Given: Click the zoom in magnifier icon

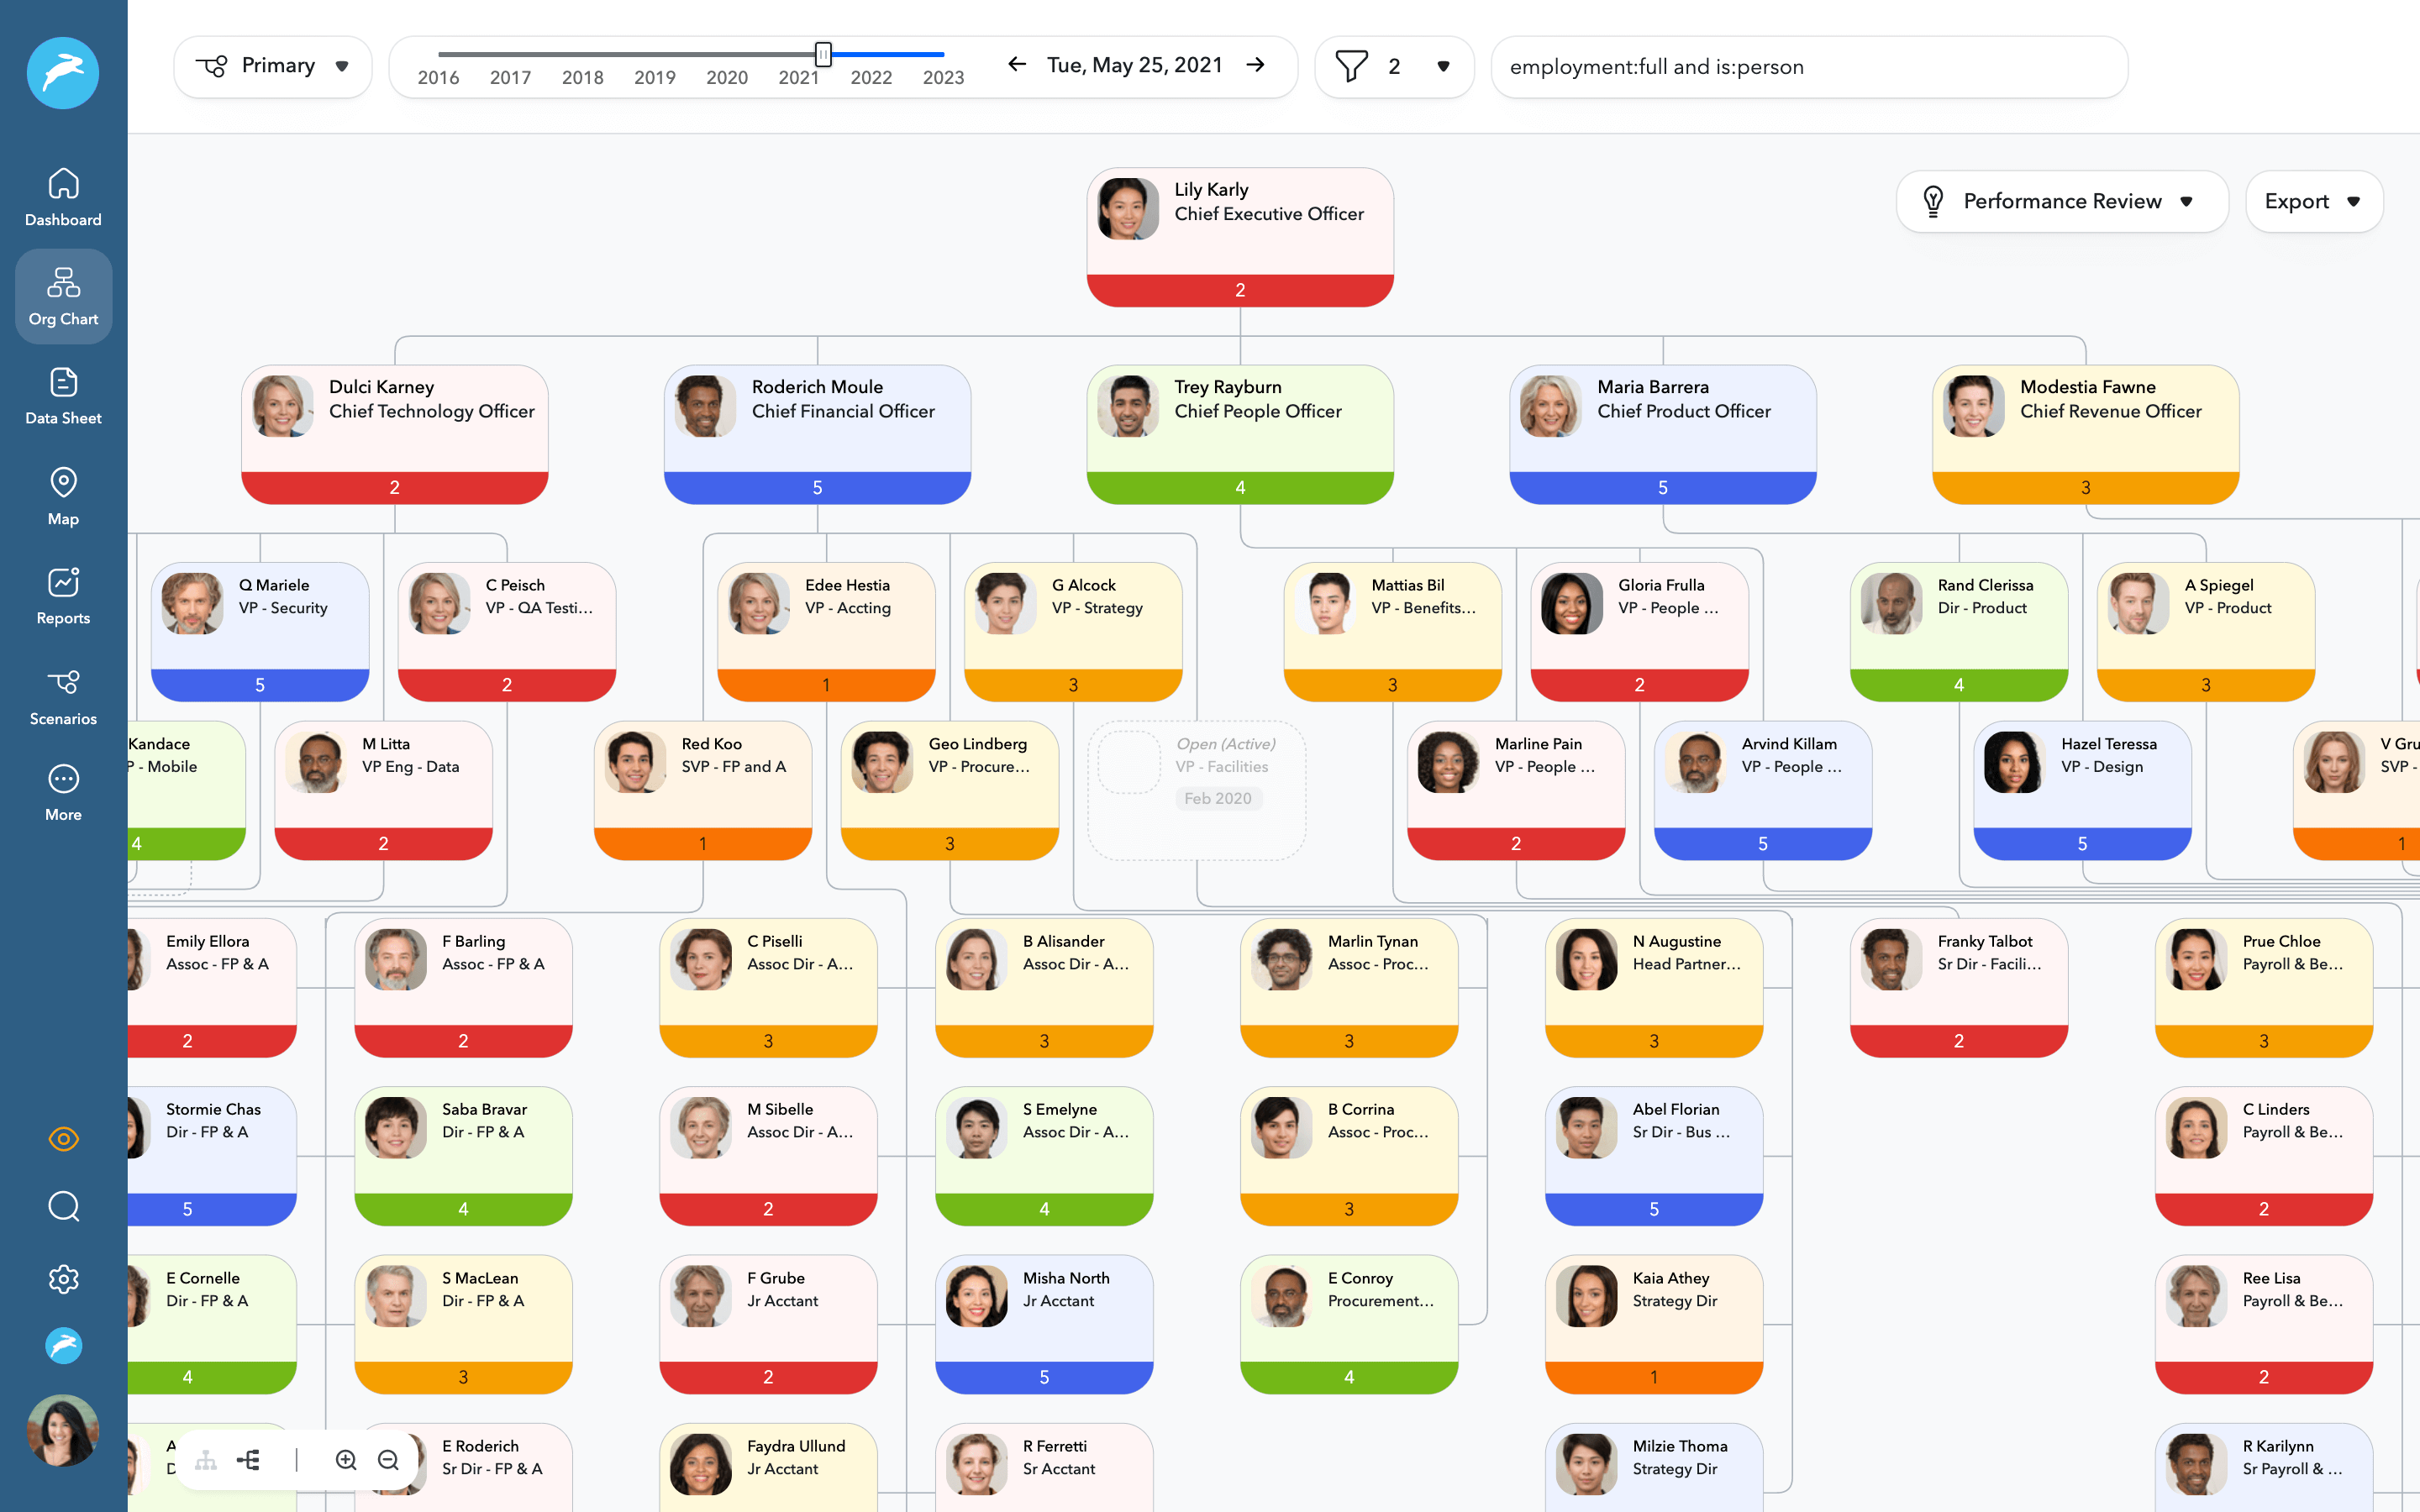Looking at the screenshot, I should (346, 1460).
